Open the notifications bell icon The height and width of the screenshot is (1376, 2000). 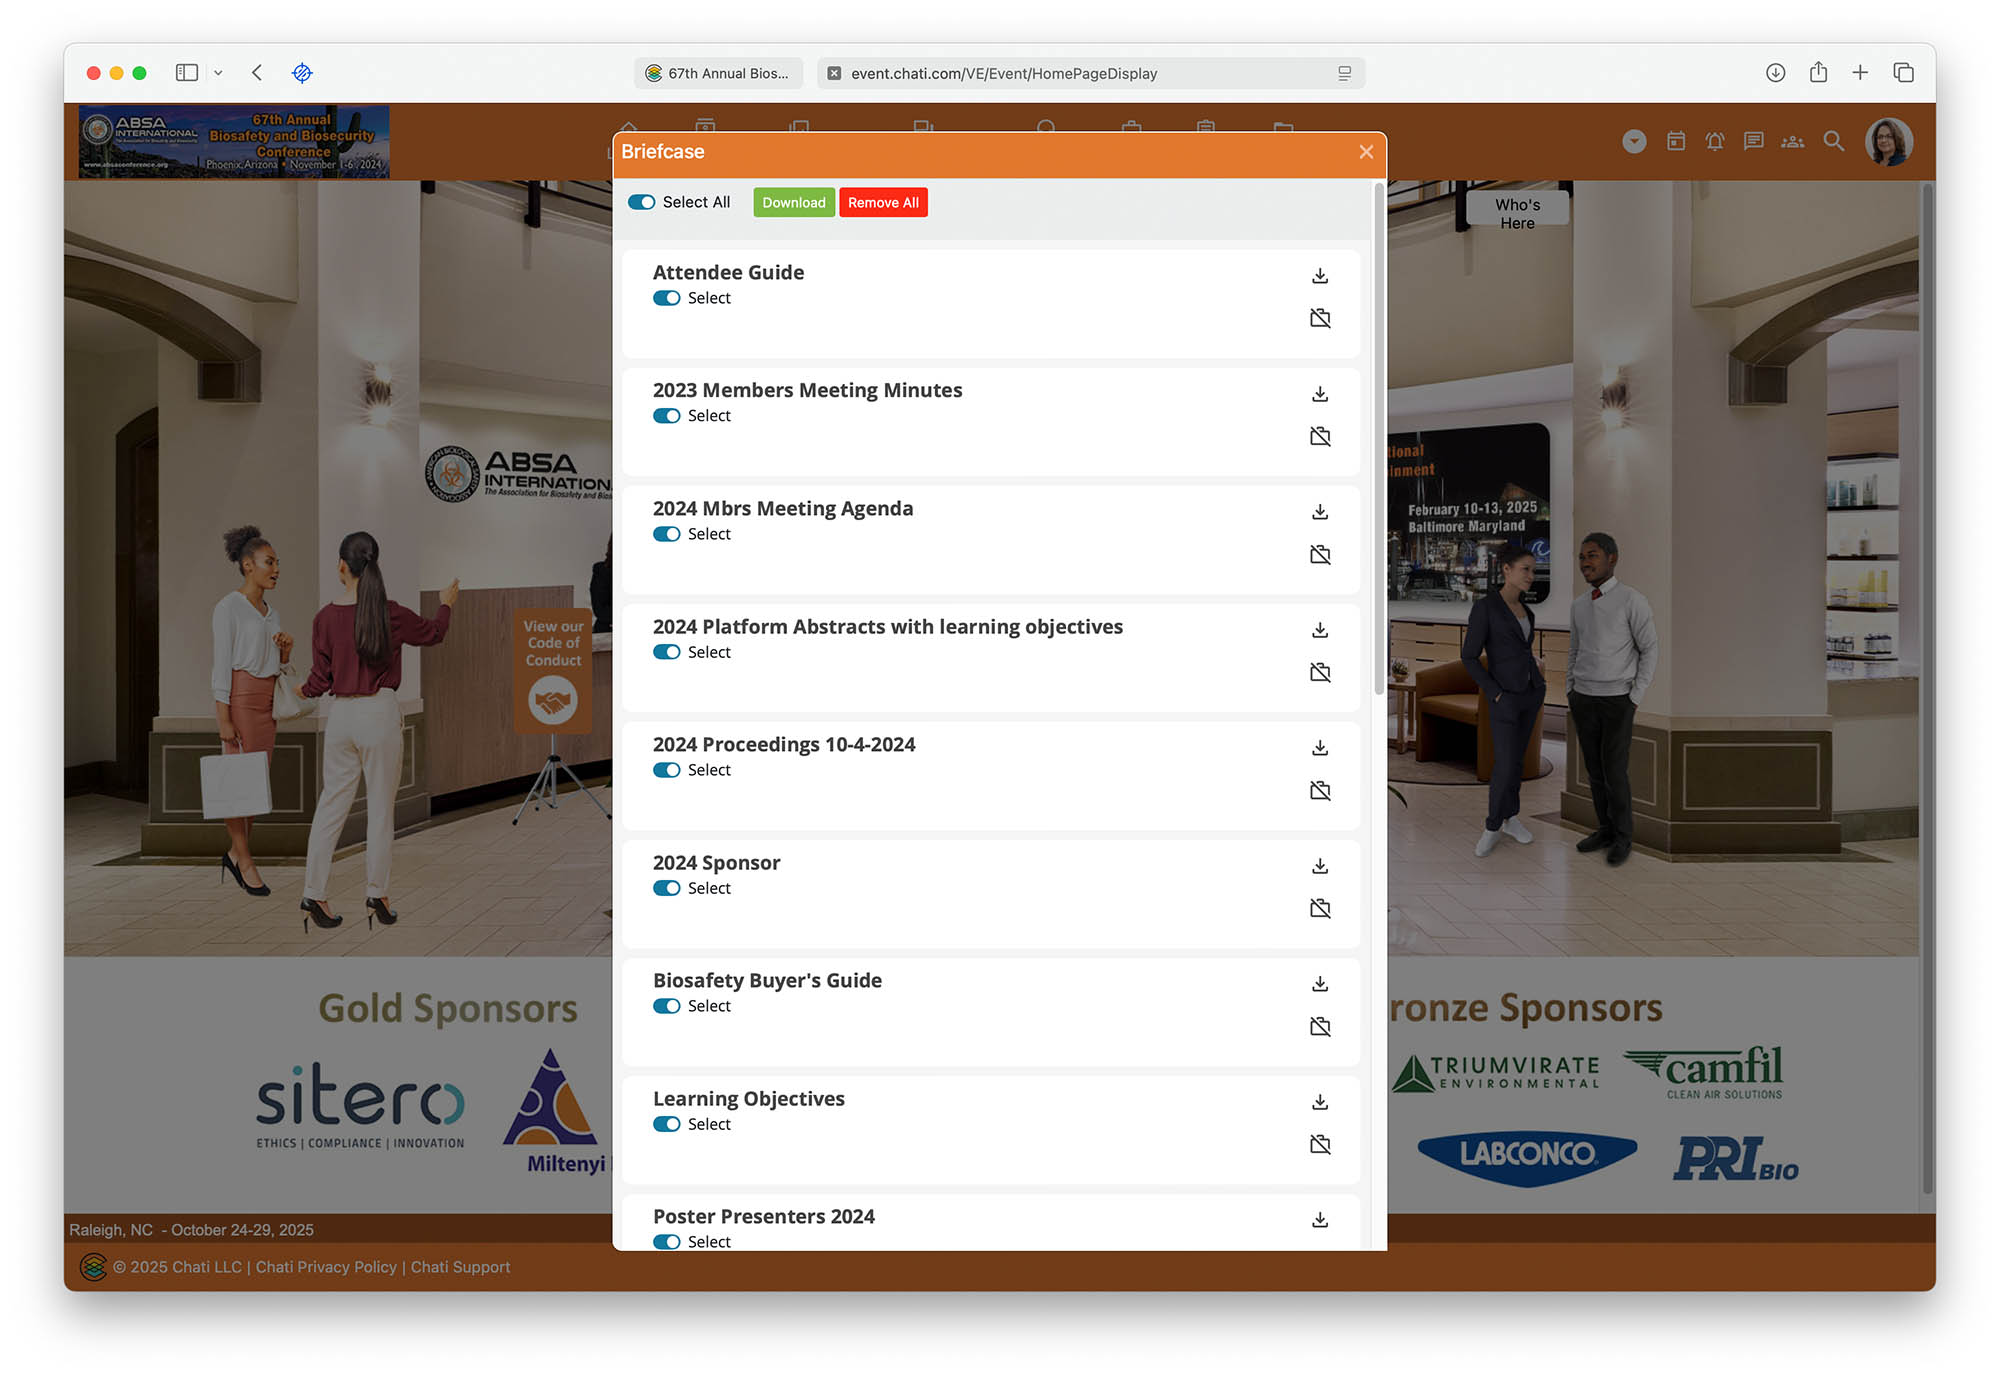click(1715, 142)
